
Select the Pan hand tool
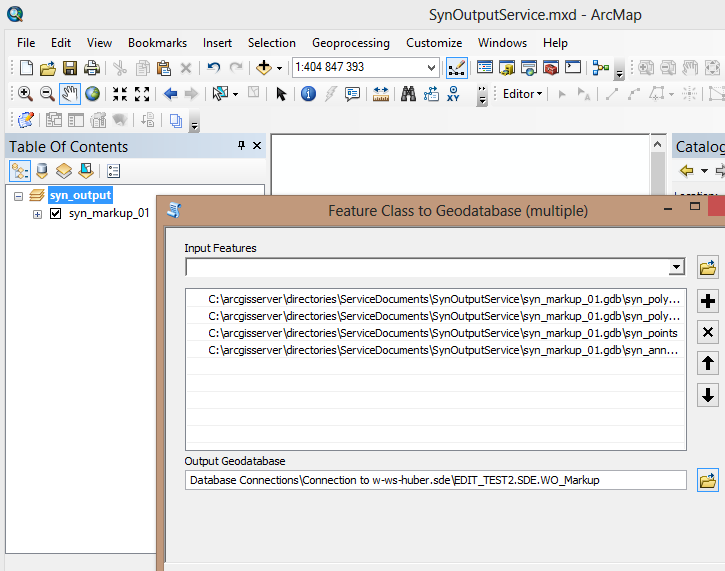[x=70, y=94]
